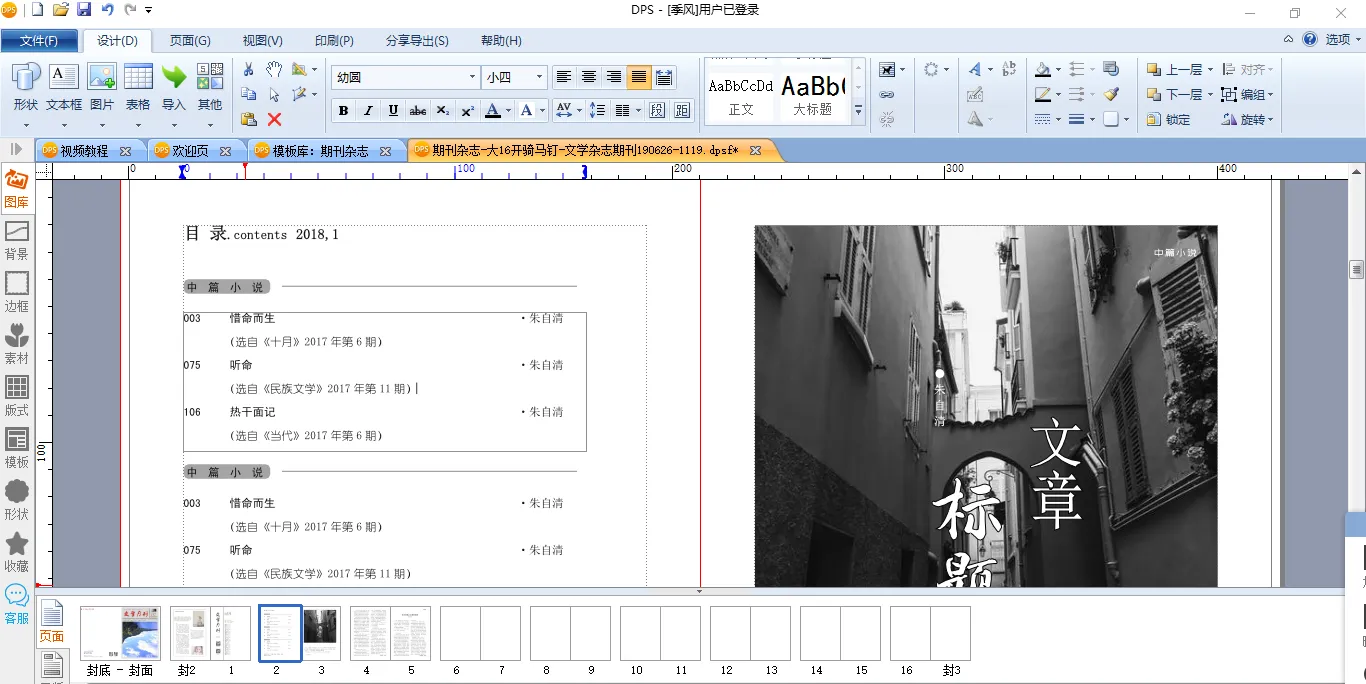Select page thumbnail spread 4-5
This screenshot has height=684, width=1366.
point(390,634)
